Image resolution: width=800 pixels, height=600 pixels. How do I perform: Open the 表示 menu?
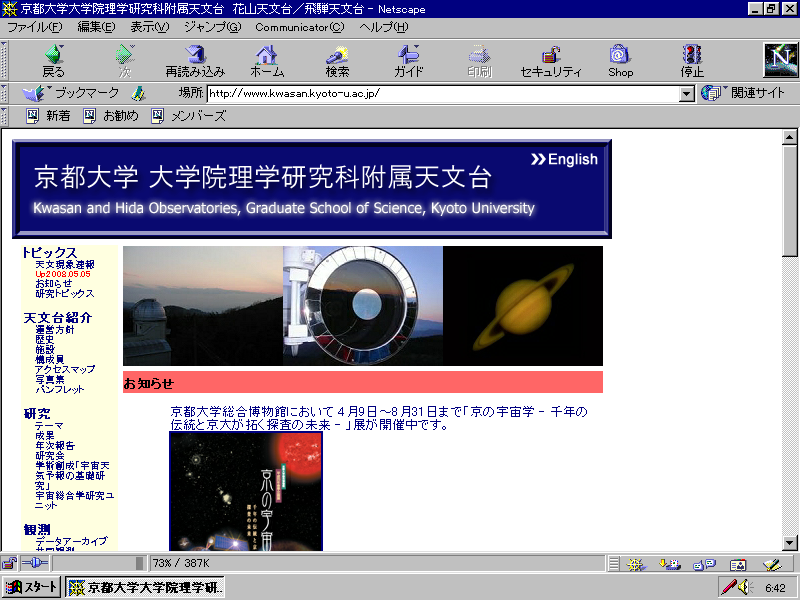tap(149, 27)
